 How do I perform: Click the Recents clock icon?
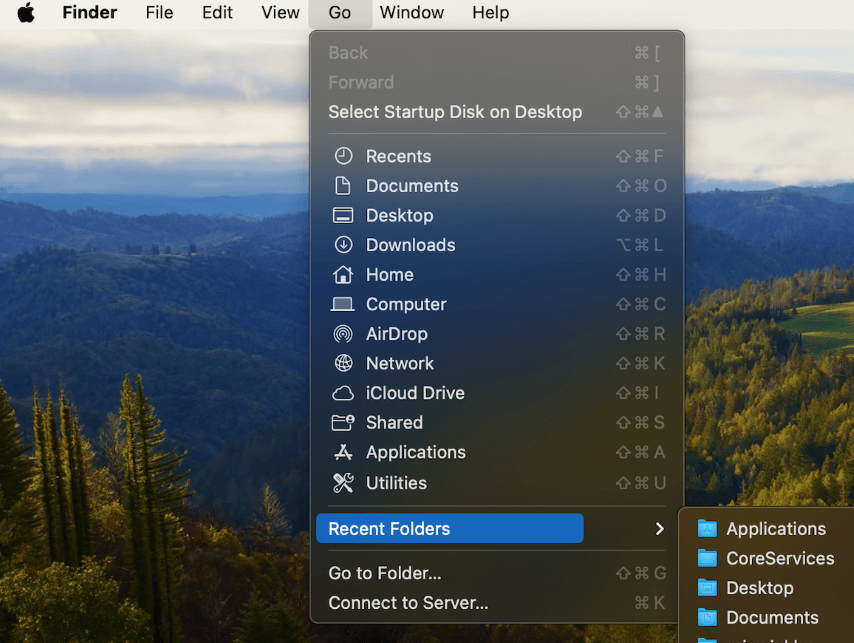click(x=343, y=156)
